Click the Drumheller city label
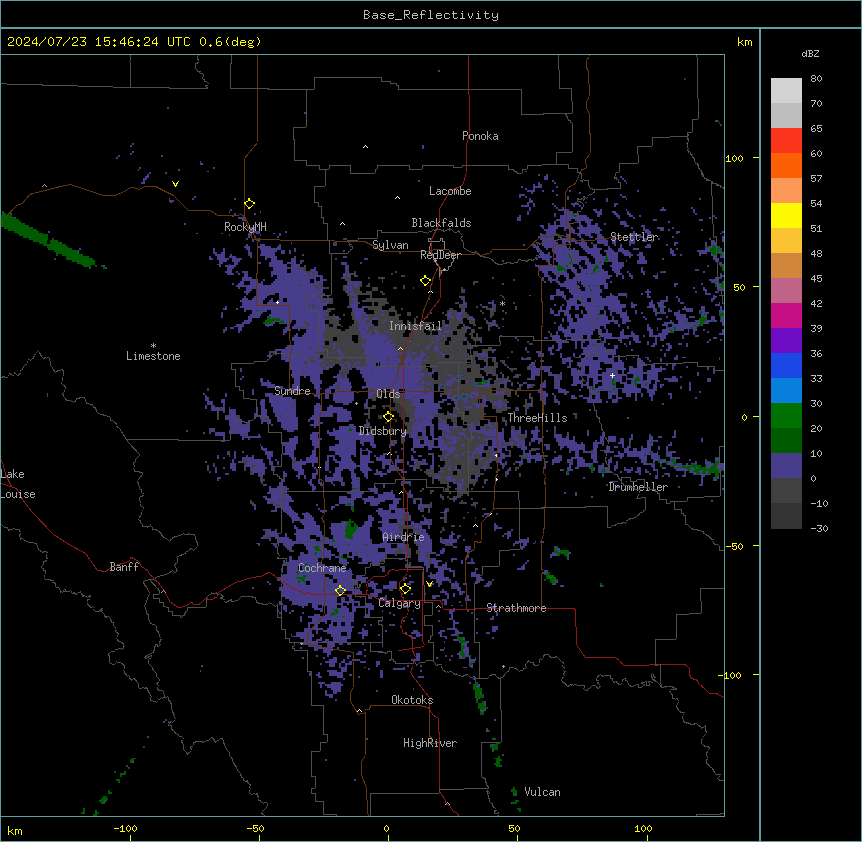This screenshot has height=842, width=862. (x=638, y=487)
